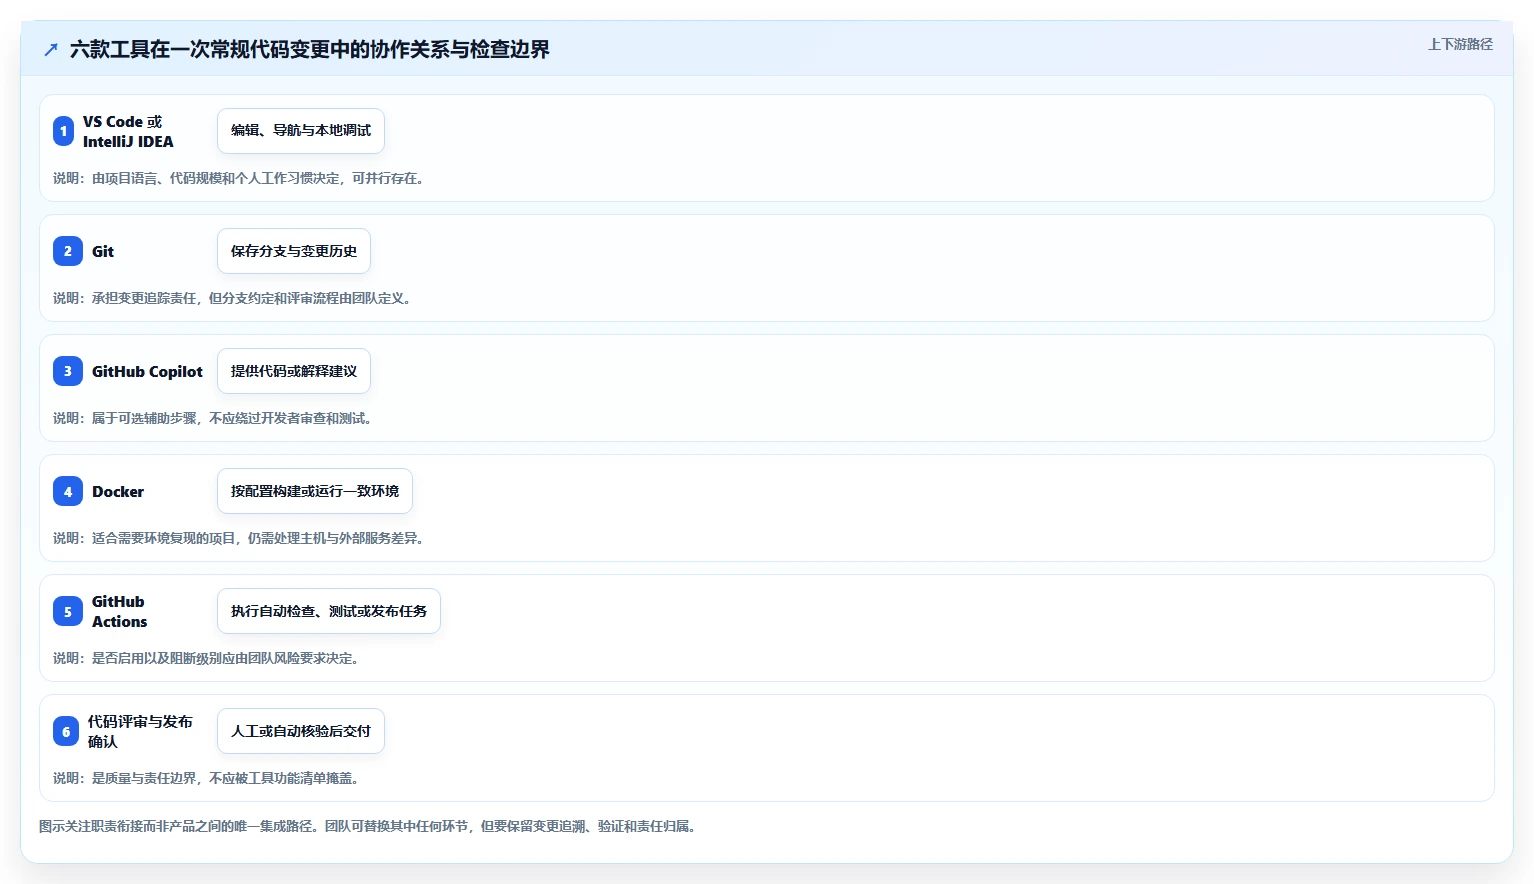The height and width of the screenshot is (884, 1534).
Task: Click the 提供代码或解释建议 chip
Action: (294, 371)
